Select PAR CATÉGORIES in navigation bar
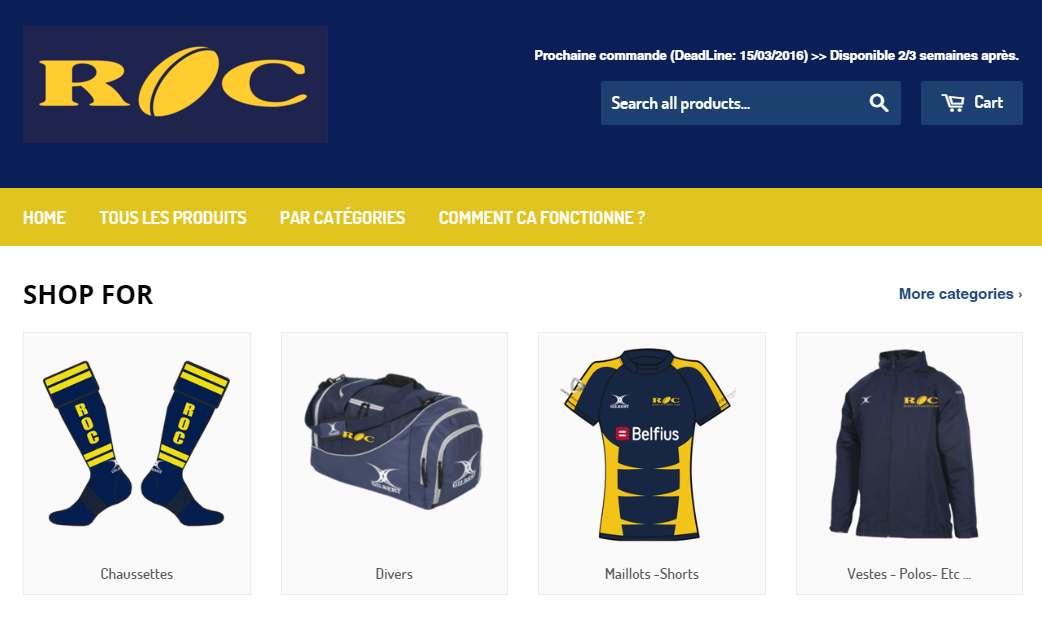Screen dimensions: 1042x629 click(342, 218)
